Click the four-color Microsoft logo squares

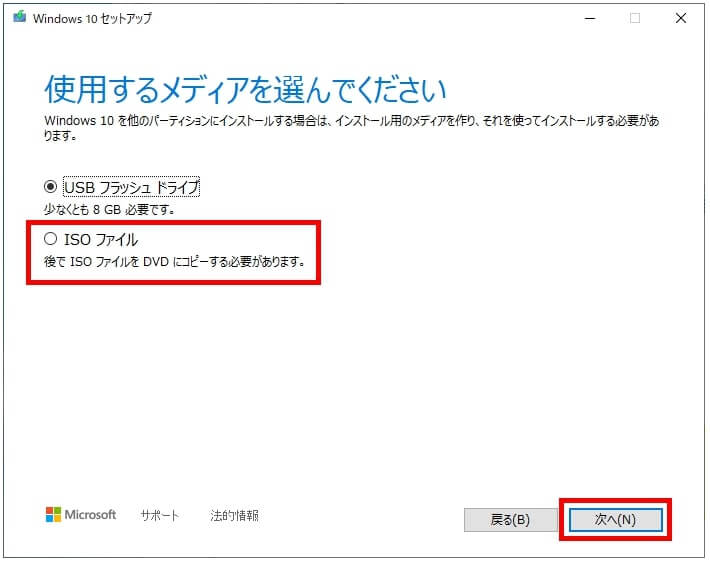pyautogui.click(x=53, y=514)
